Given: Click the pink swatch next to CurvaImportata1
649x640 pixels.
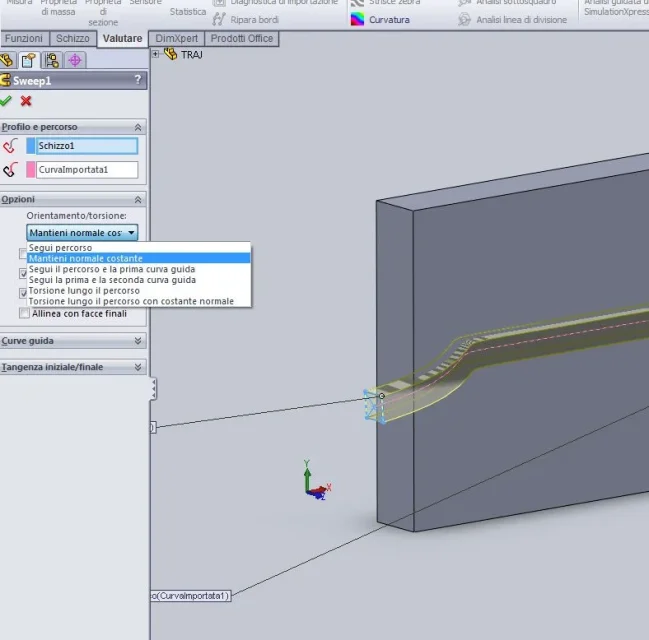Looking at the screenshot, I should pyautogui.click(x=31, y=170).
